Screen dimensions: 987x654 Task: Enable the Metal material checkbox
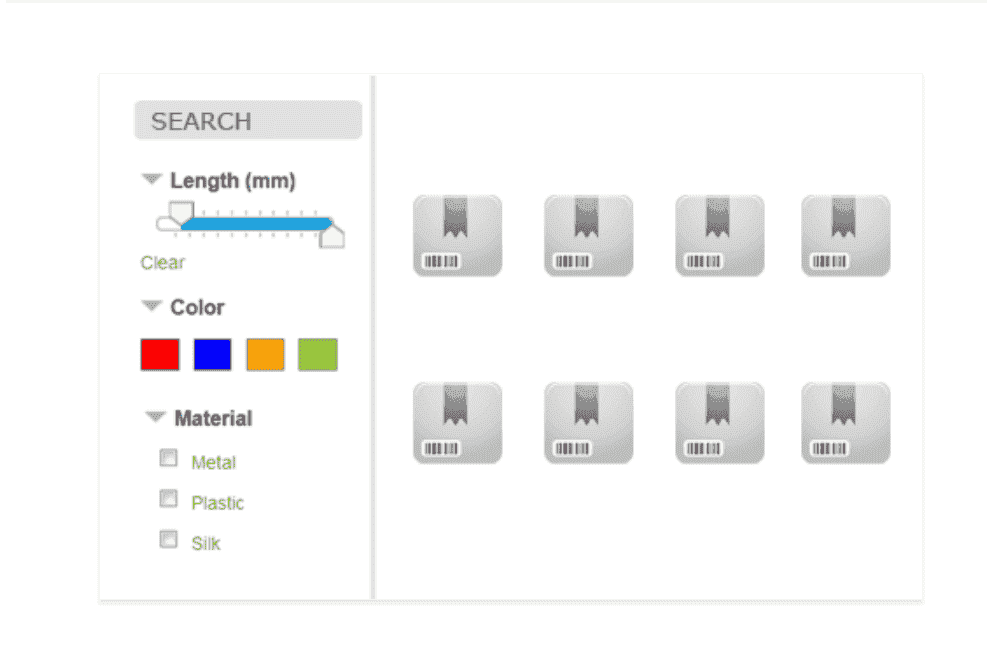pos(168,459)
